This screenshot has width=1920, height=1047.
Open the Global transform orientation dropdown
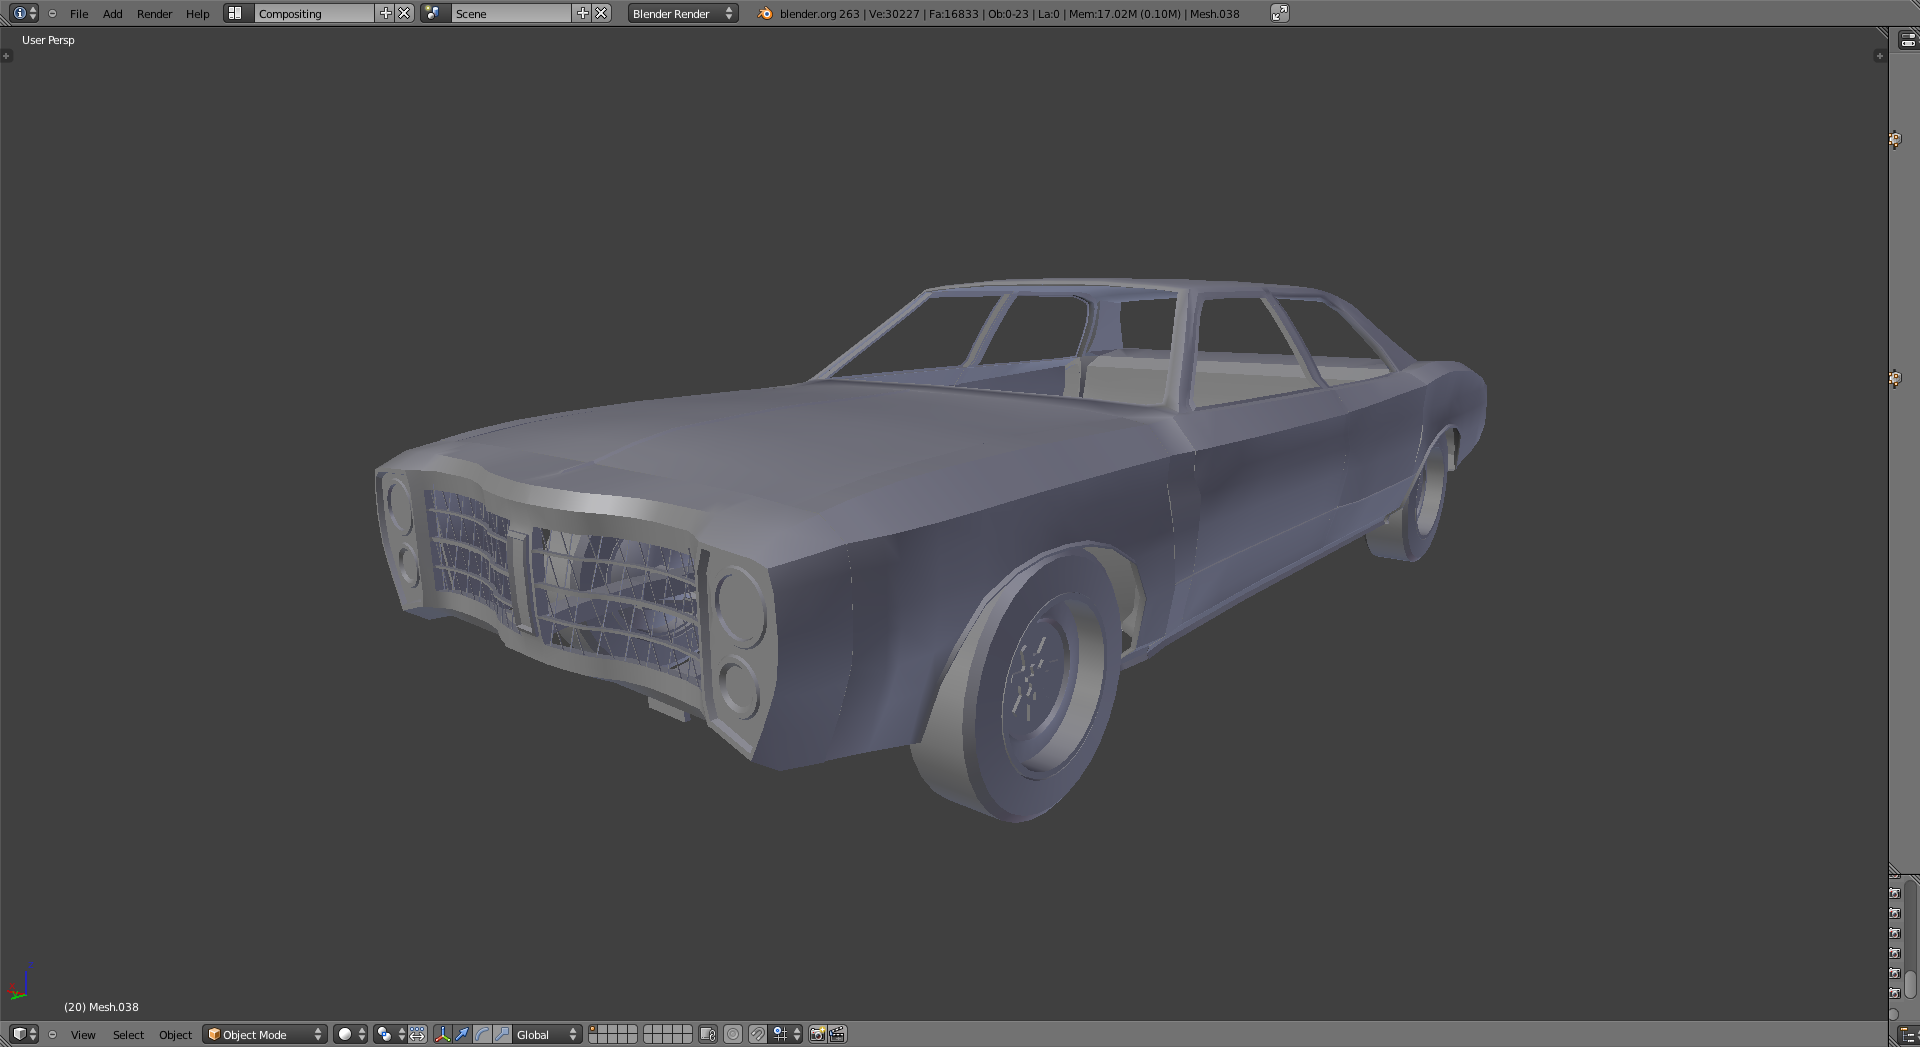547,1034
